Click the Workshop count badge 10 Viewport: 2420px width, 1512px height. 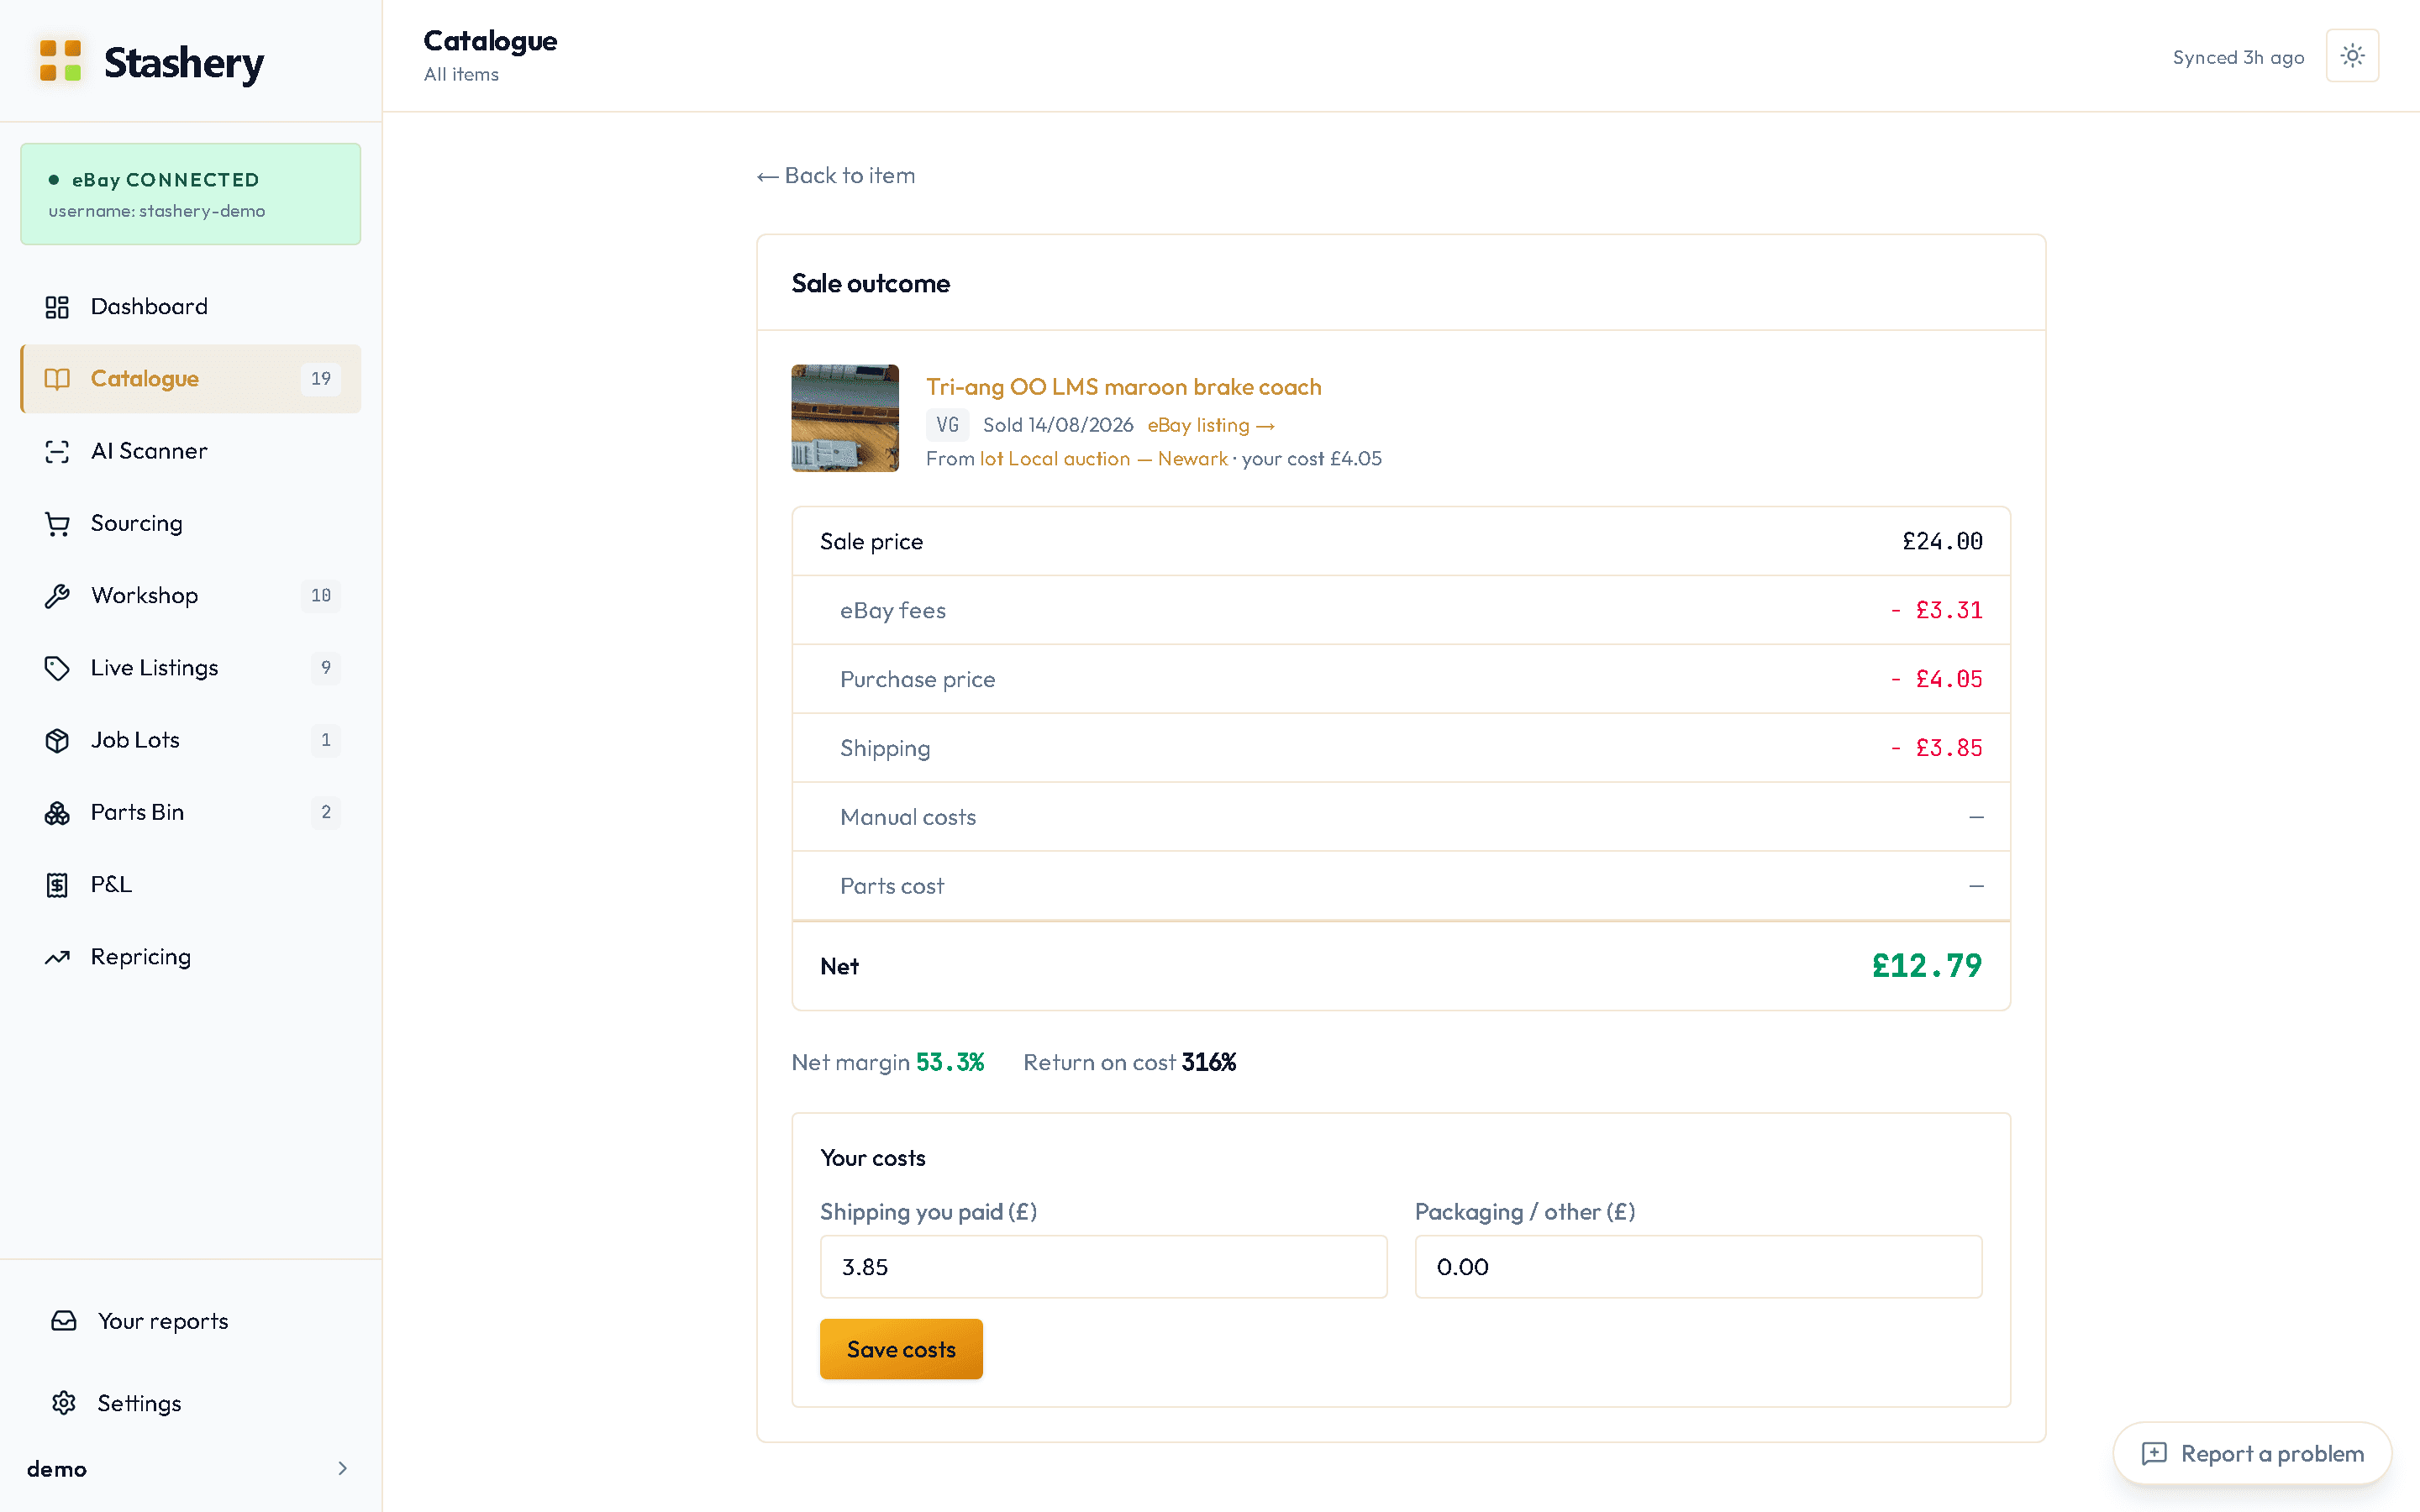tap(320, 596)
